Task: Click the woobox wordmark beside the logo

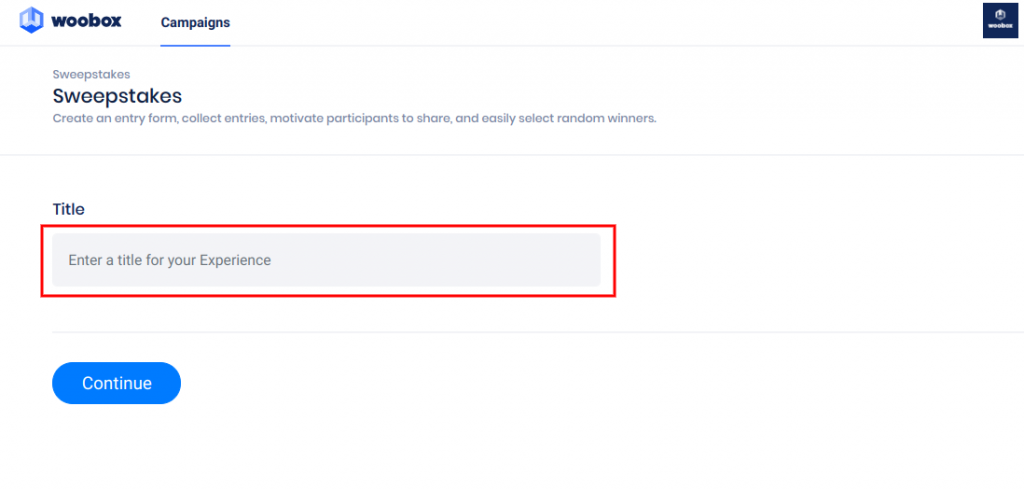Action: pos(86,21)
